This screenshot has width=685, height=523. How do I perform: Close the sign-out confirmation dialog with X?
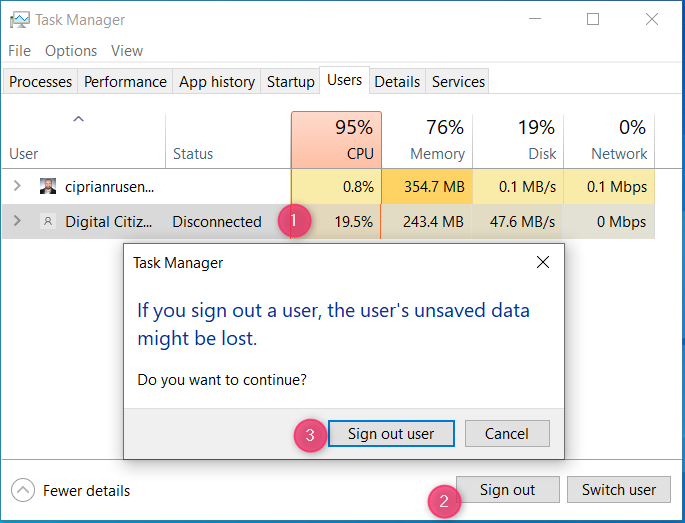543,262
